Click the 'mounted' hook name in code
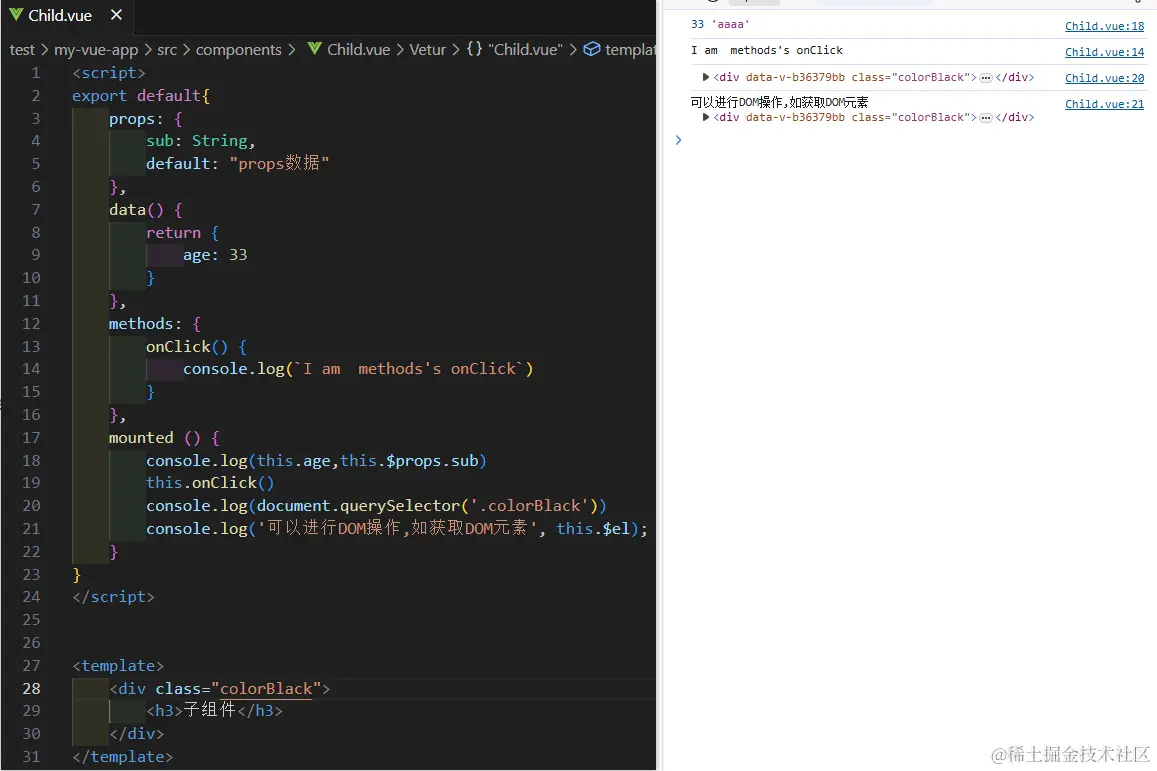Screen dimensions: 1157x771 click(x=141, y=438)
